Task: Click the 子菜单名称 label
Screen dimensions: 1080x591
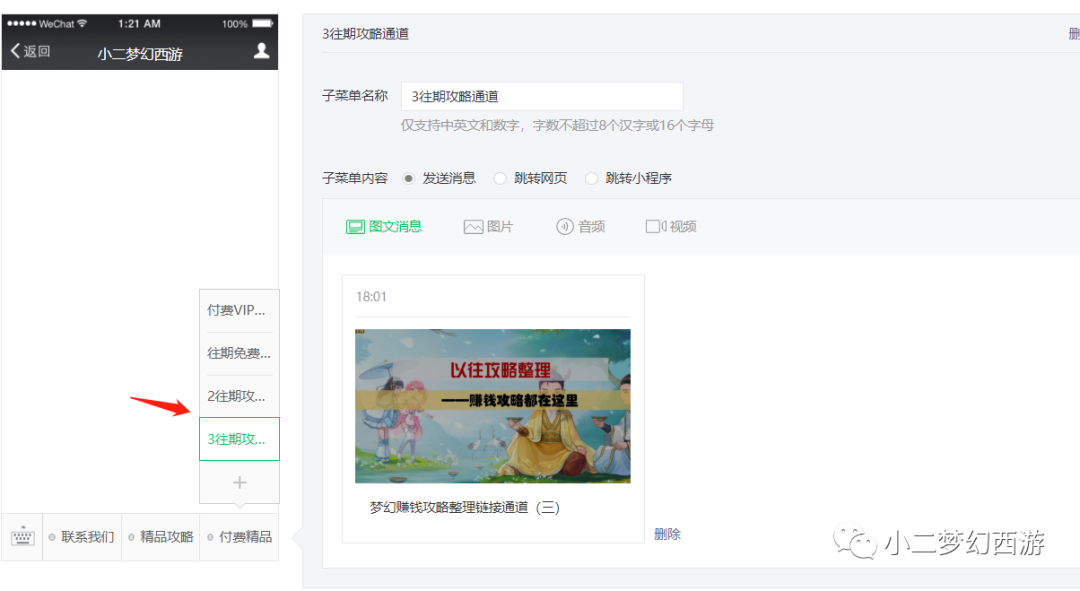Action: [355, 96]
